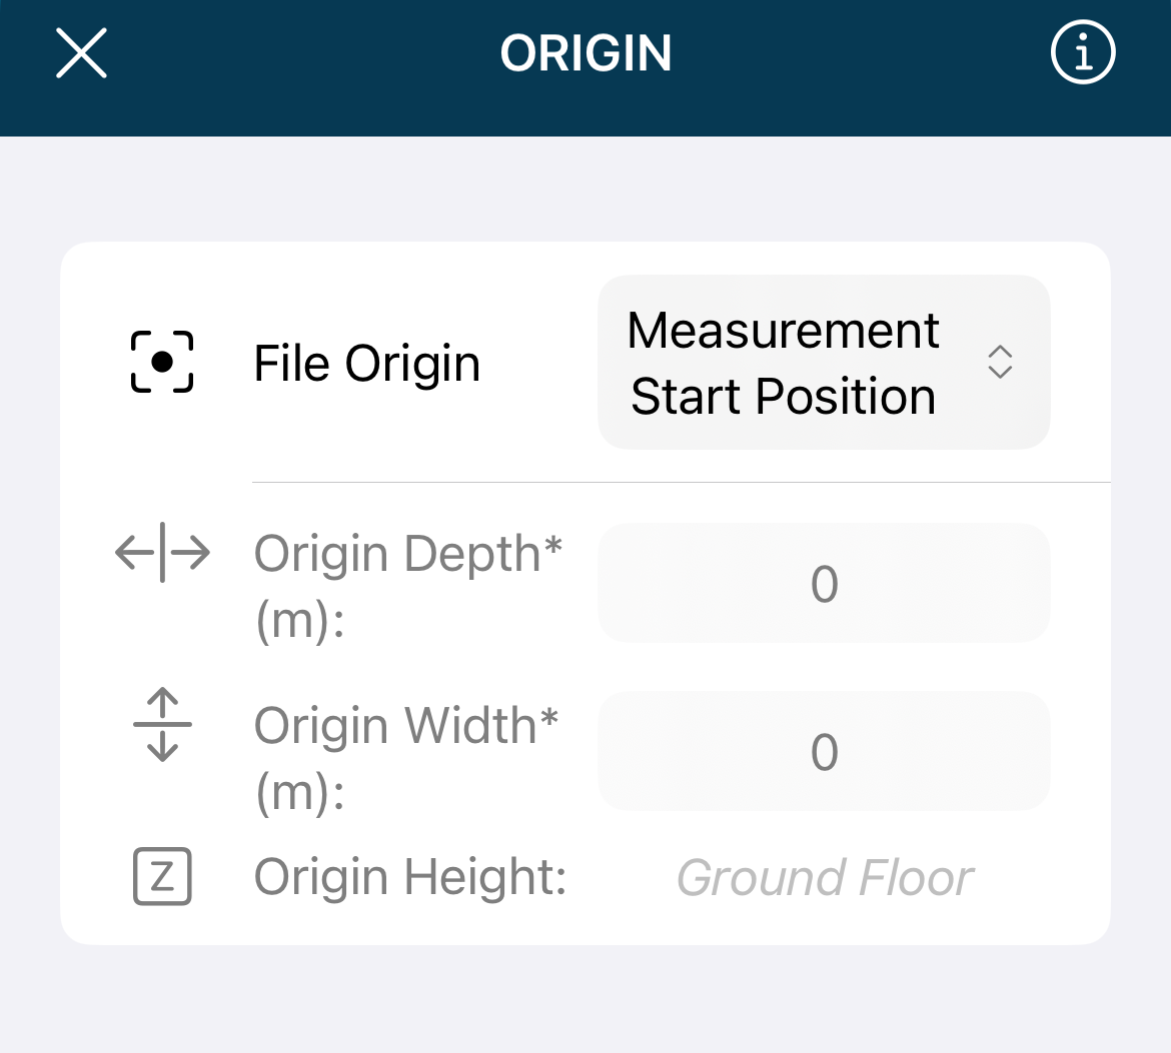The image size is (1171, 1053).
Task: Click empty gray area below the settings card
Action: [585, 998]
